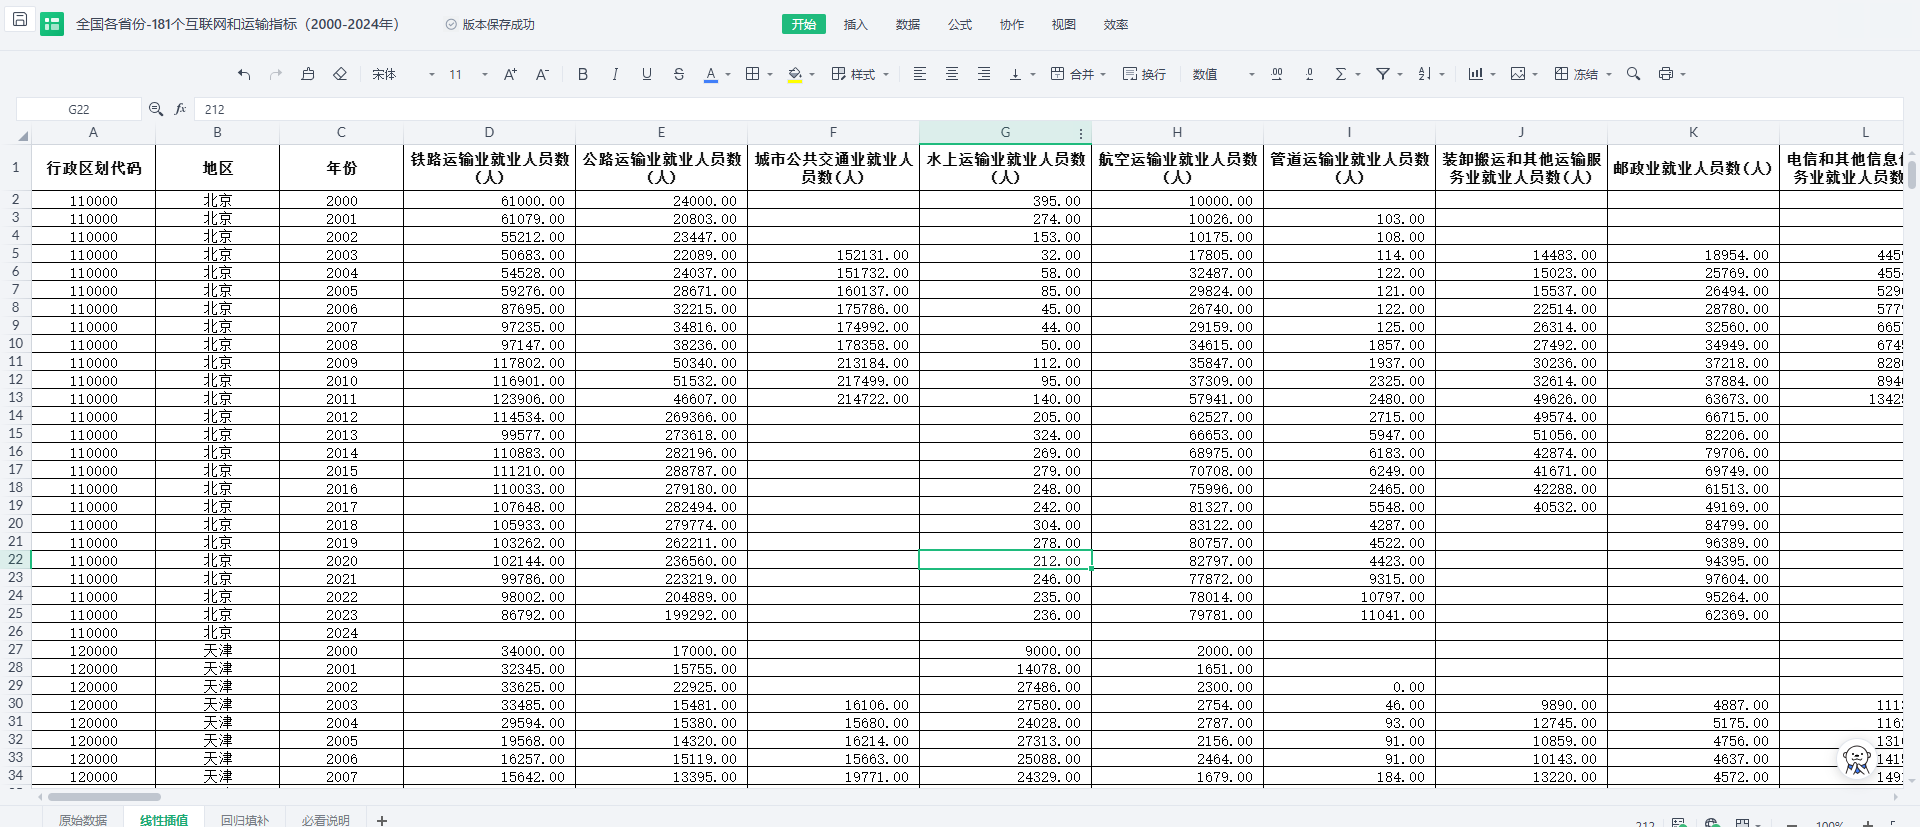Open the 数据 menu tab
The image size is (1920, 827).
point(908,24)
